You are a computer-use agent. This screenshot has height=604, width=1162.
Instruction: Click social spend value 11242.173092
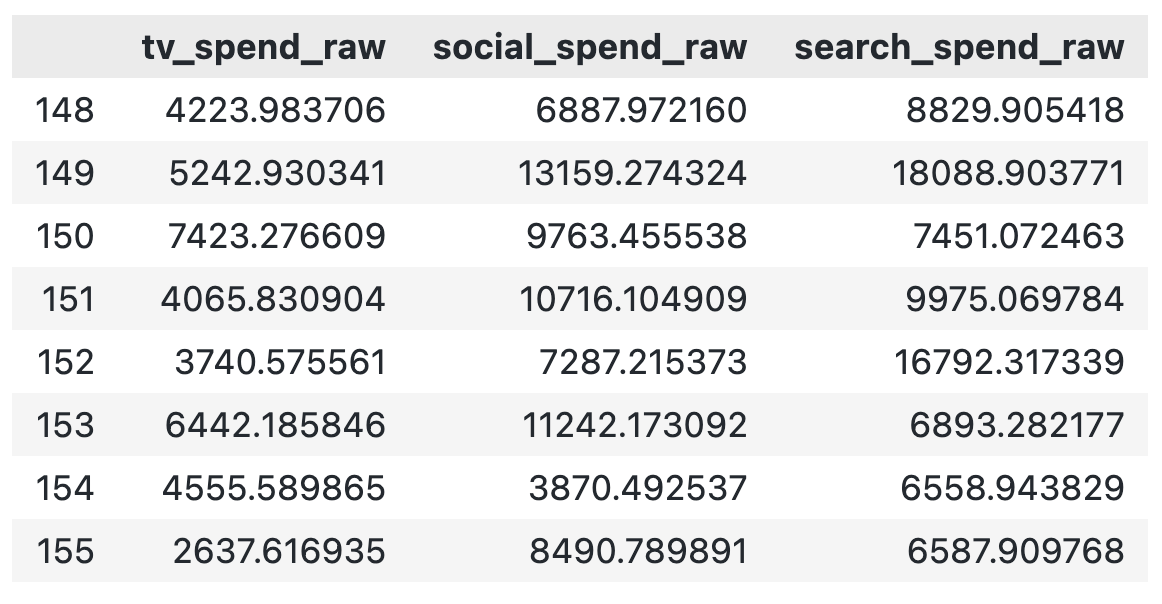(634, 425)
